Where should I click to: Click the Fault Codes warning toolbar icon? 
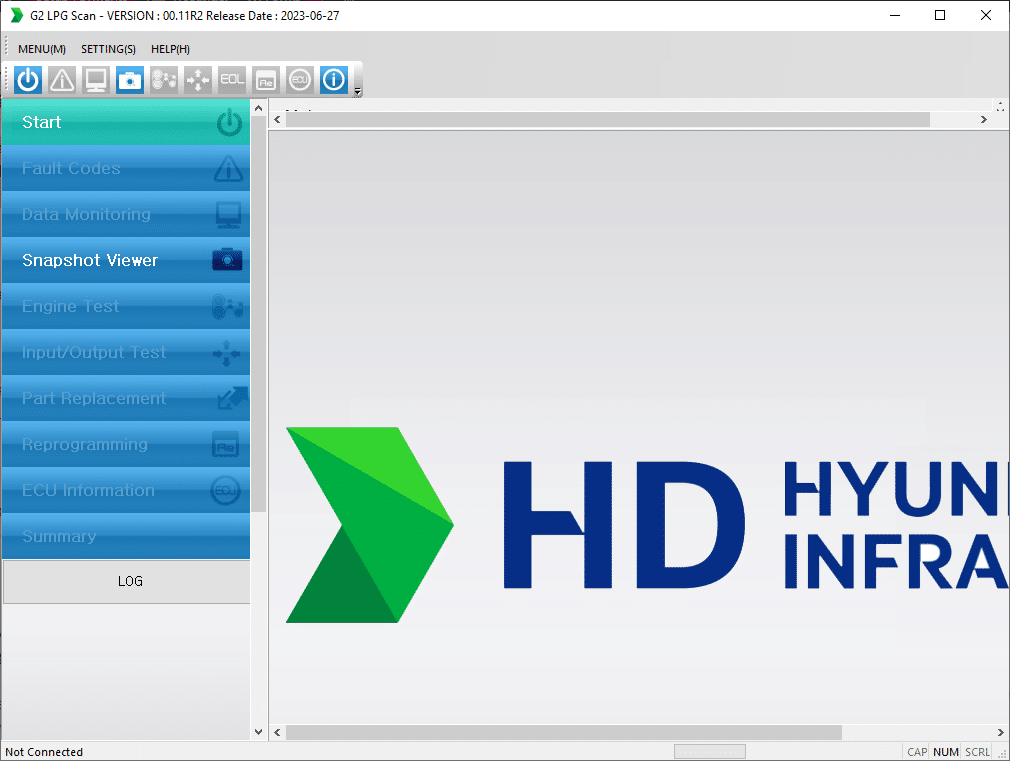62,80
